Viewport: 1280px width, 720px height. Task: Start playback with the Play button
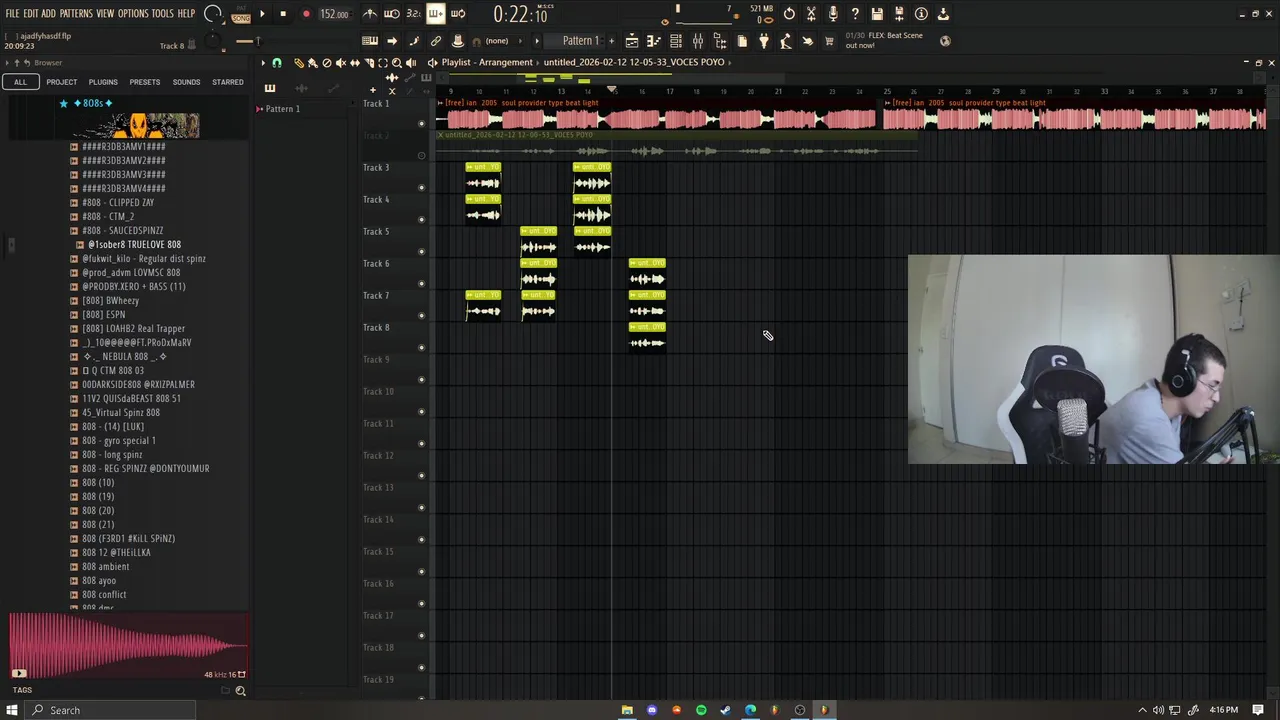click(x=262, y=14)
